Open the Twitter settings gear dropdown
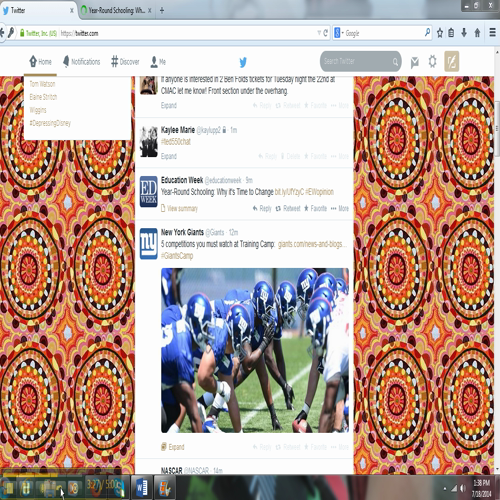The height and width of the screenshot is (500, 500). pos(432,62)
